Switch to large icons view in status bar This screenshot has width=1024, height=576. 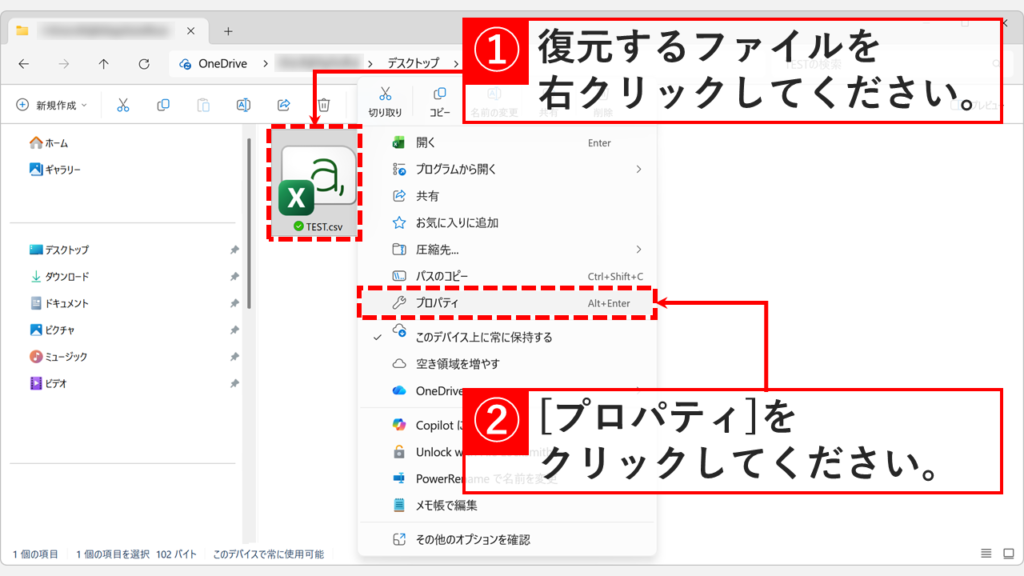click(x=1008, y=554)
